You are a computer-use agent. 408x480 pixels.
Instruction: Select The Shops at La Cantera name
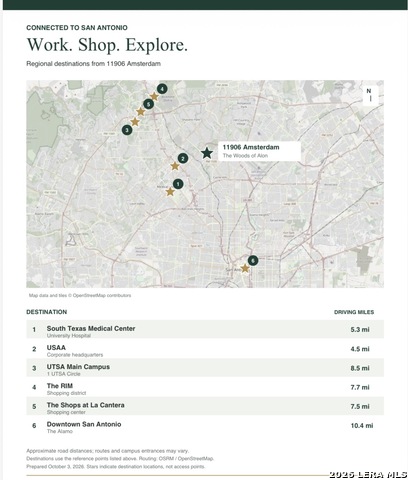click(x=86, y=405)
